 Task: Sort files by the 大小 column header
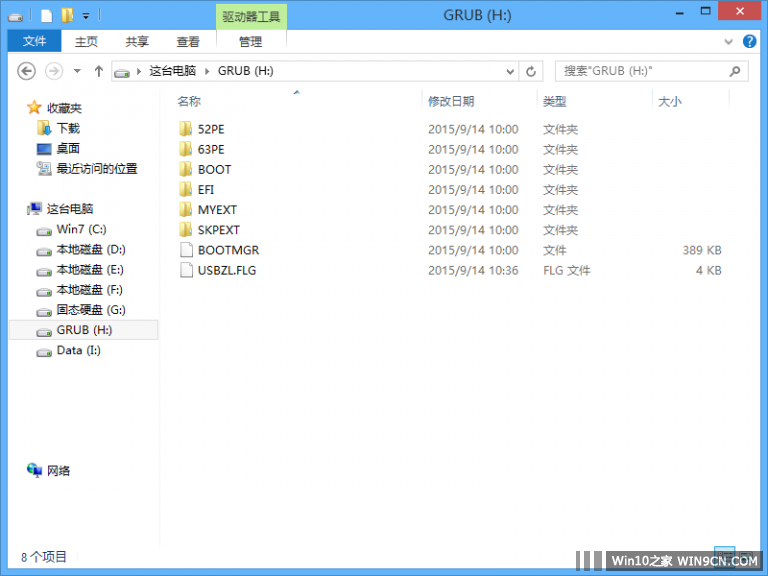669,101
